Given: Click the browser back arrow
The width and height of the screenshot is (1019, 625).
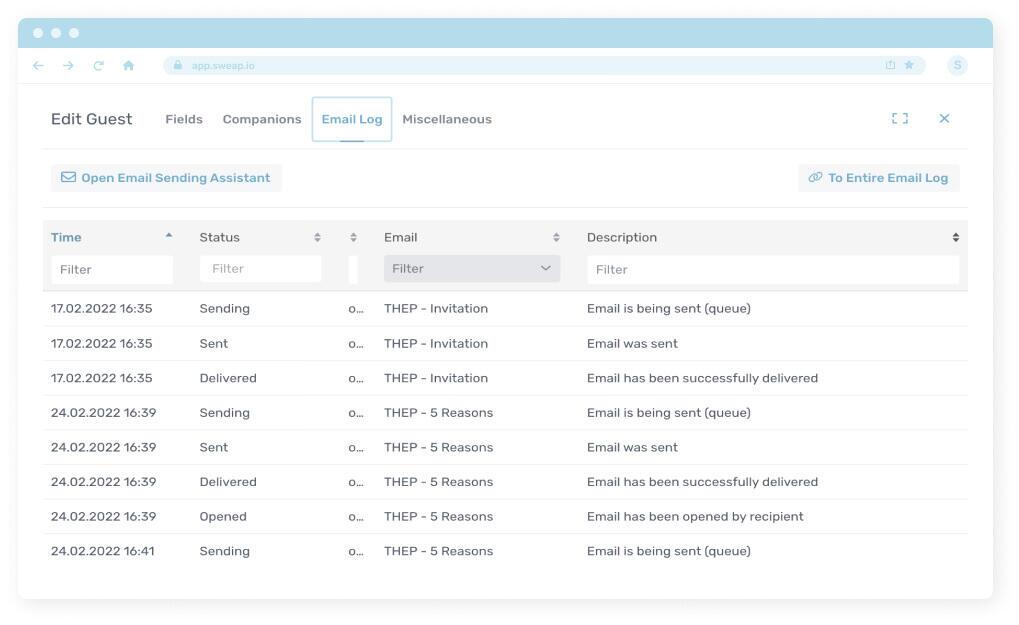Looking at the screenshot, I should click(x=38, y=66).
